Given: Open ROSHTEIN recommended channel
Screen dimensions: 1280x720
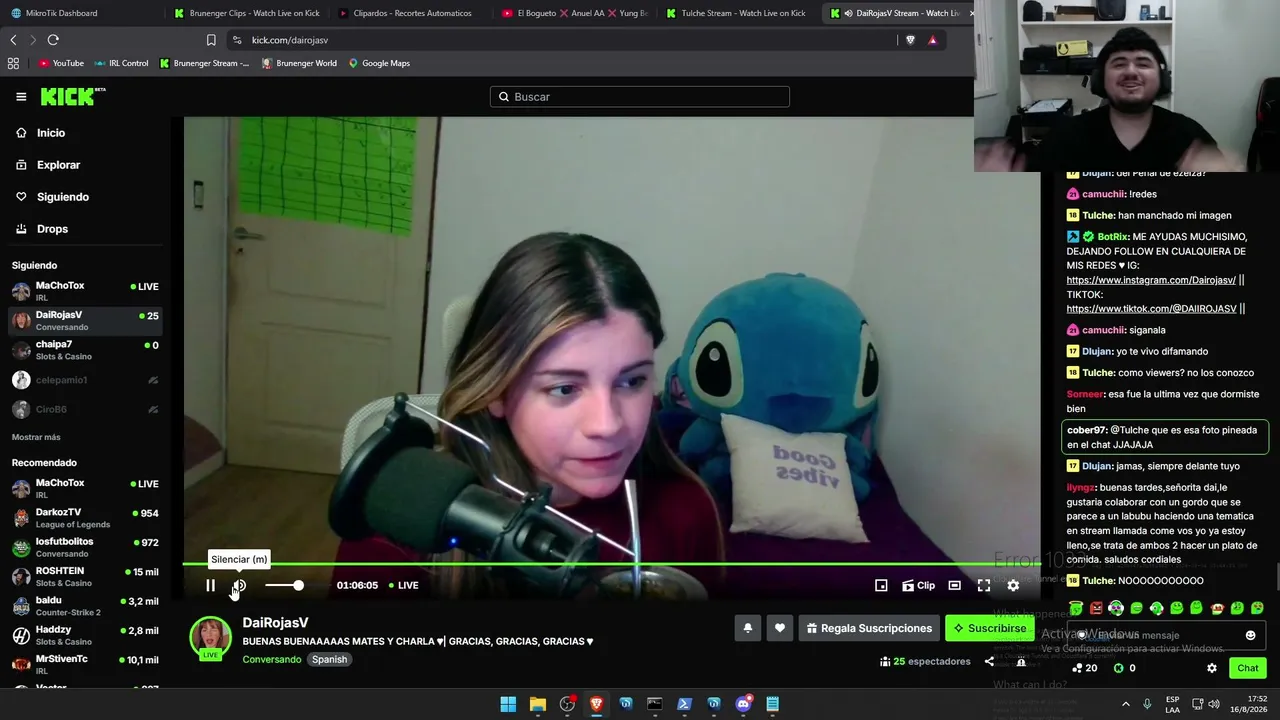Looking at the screenshot, I should pos(85,576).
